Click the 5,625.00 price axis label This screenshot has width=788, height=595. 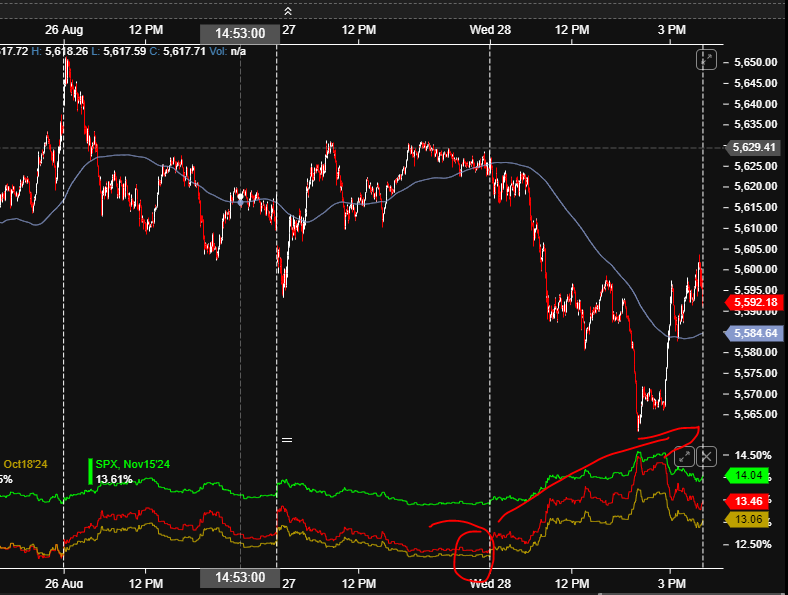pos(755,166)
